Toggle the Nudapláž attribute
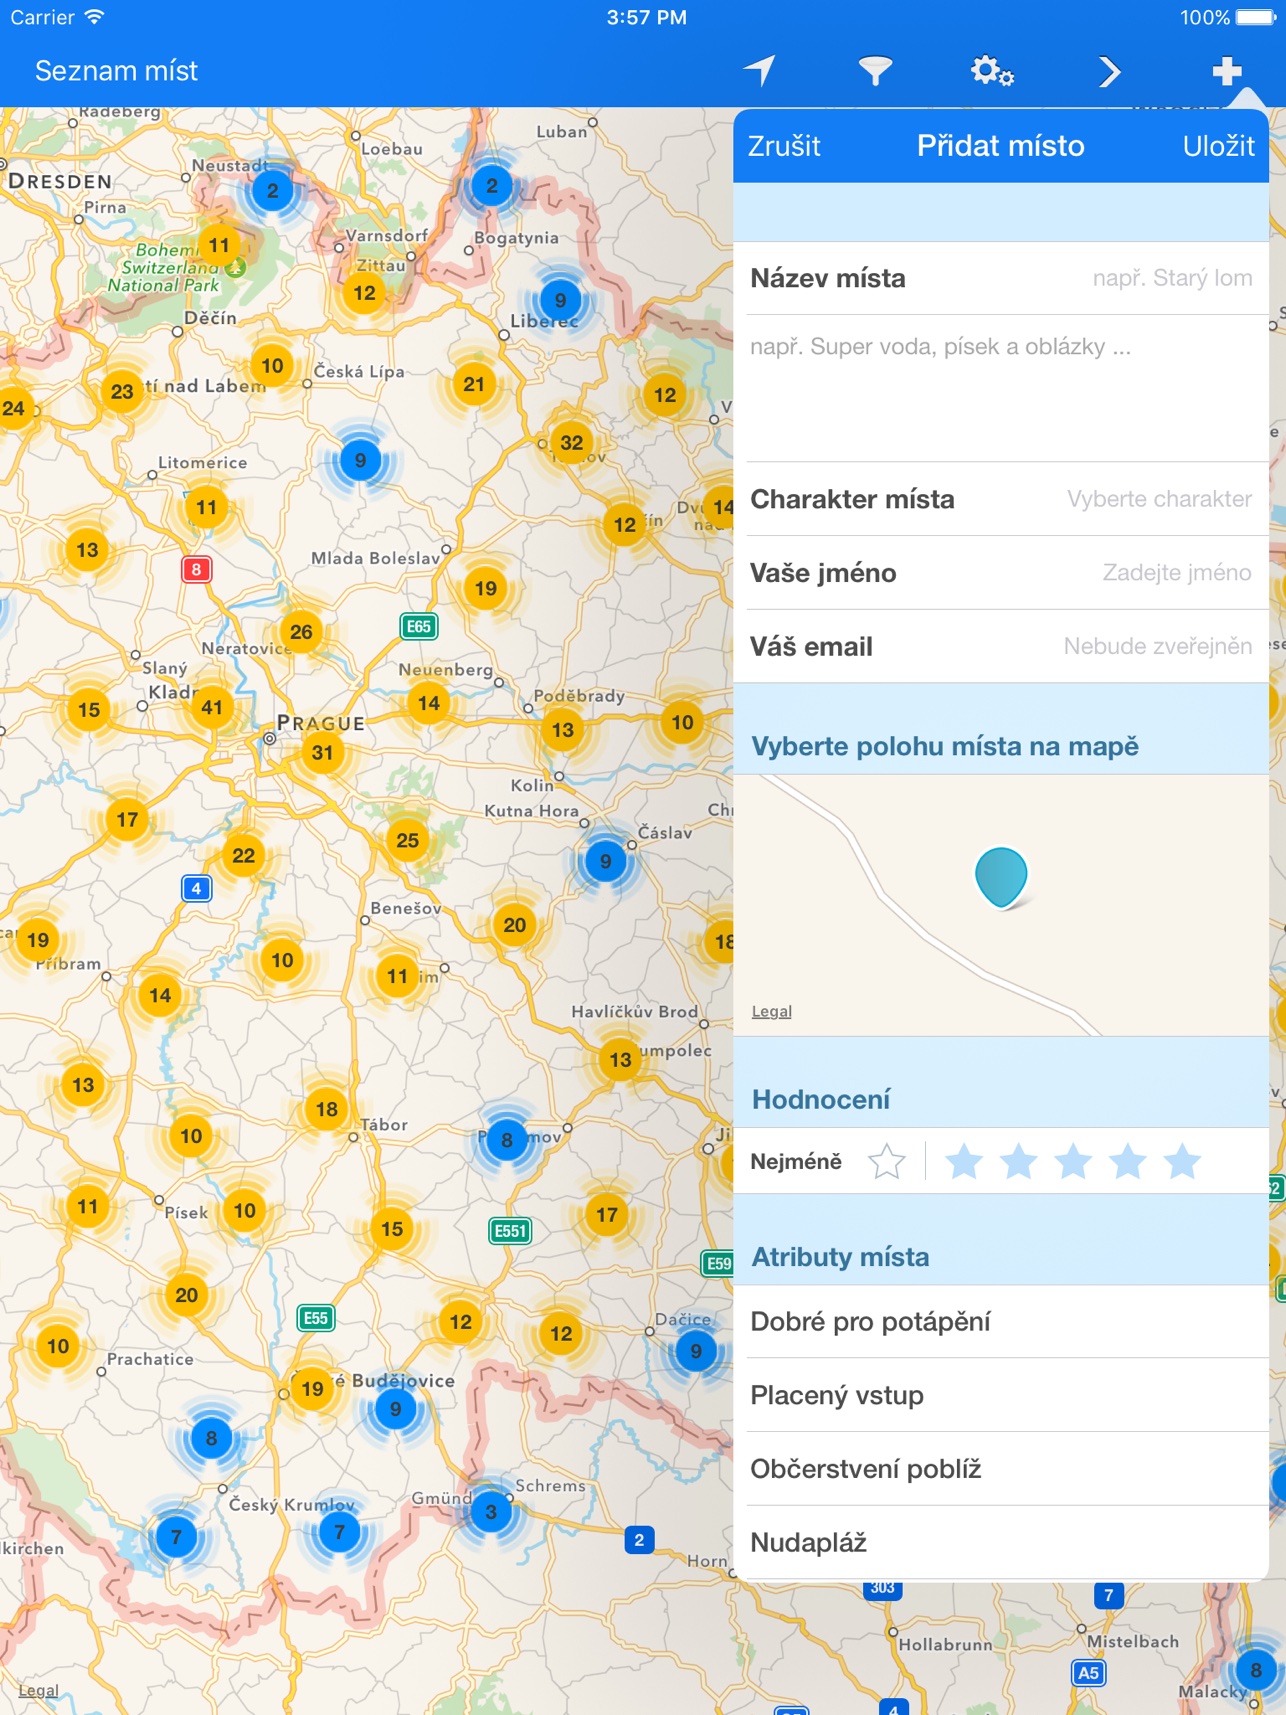The width and height of the screenshot is (1286, 1715). pos(1001,1543)
